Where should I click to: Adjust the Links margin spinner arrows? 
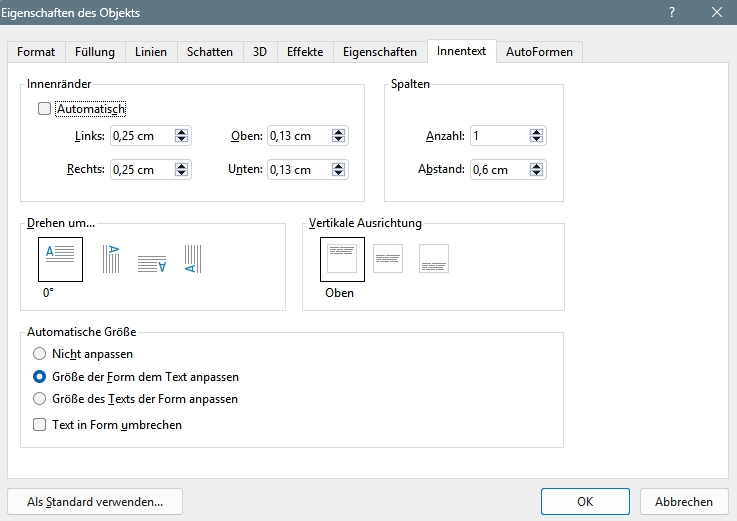(181, 136)
